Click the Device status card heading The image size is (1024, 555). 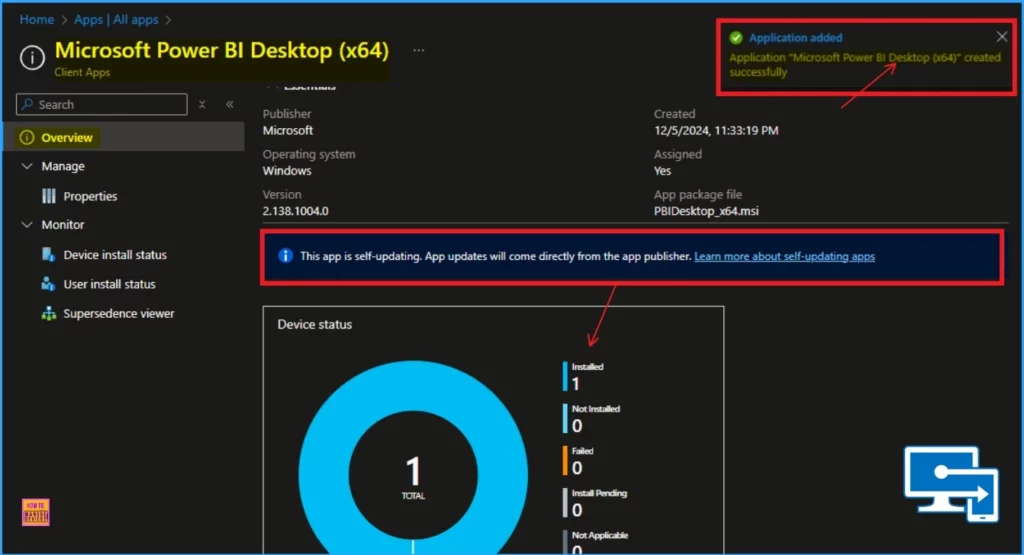pos(315,325)
